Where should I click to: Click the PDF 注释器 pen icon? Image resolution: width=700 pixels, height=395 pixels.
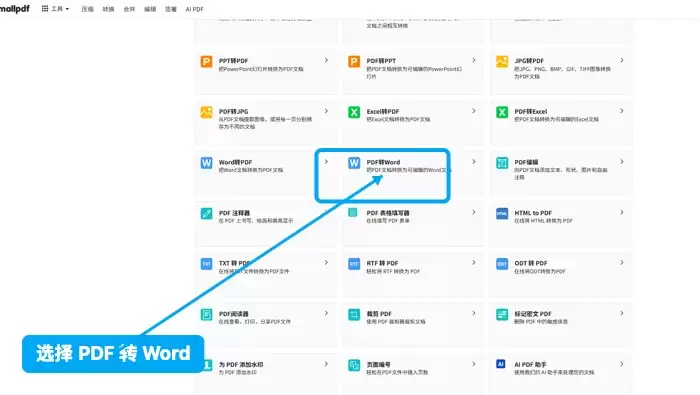point(206,213)
